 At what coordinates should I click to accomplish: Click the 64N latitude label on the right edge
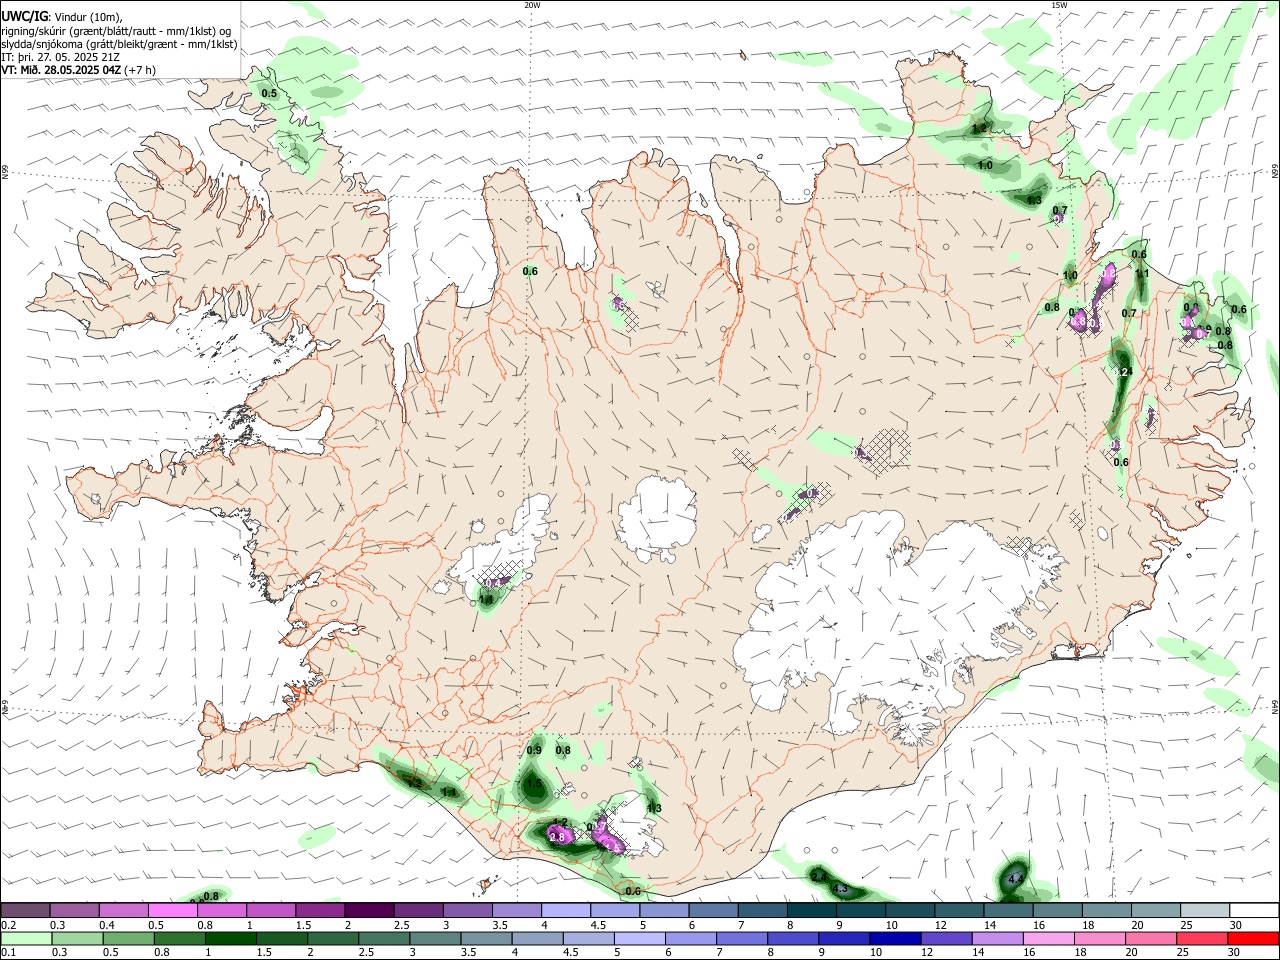pyautogui.click(x=1276, y=706)
